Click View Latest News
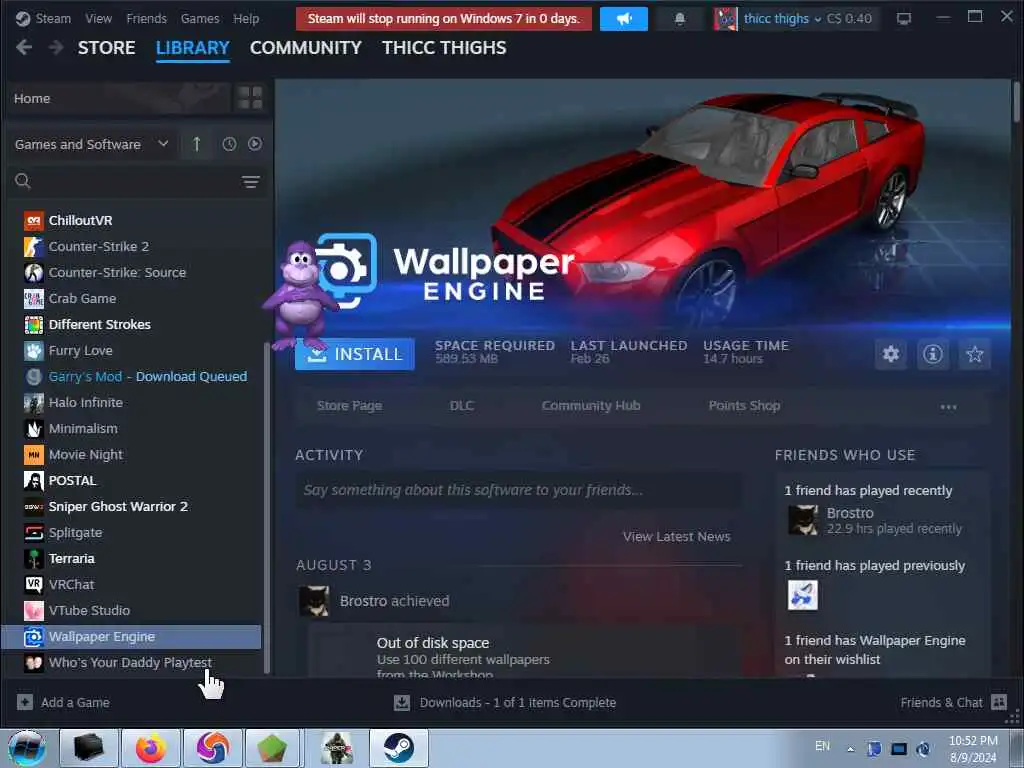 click(677, 536)
